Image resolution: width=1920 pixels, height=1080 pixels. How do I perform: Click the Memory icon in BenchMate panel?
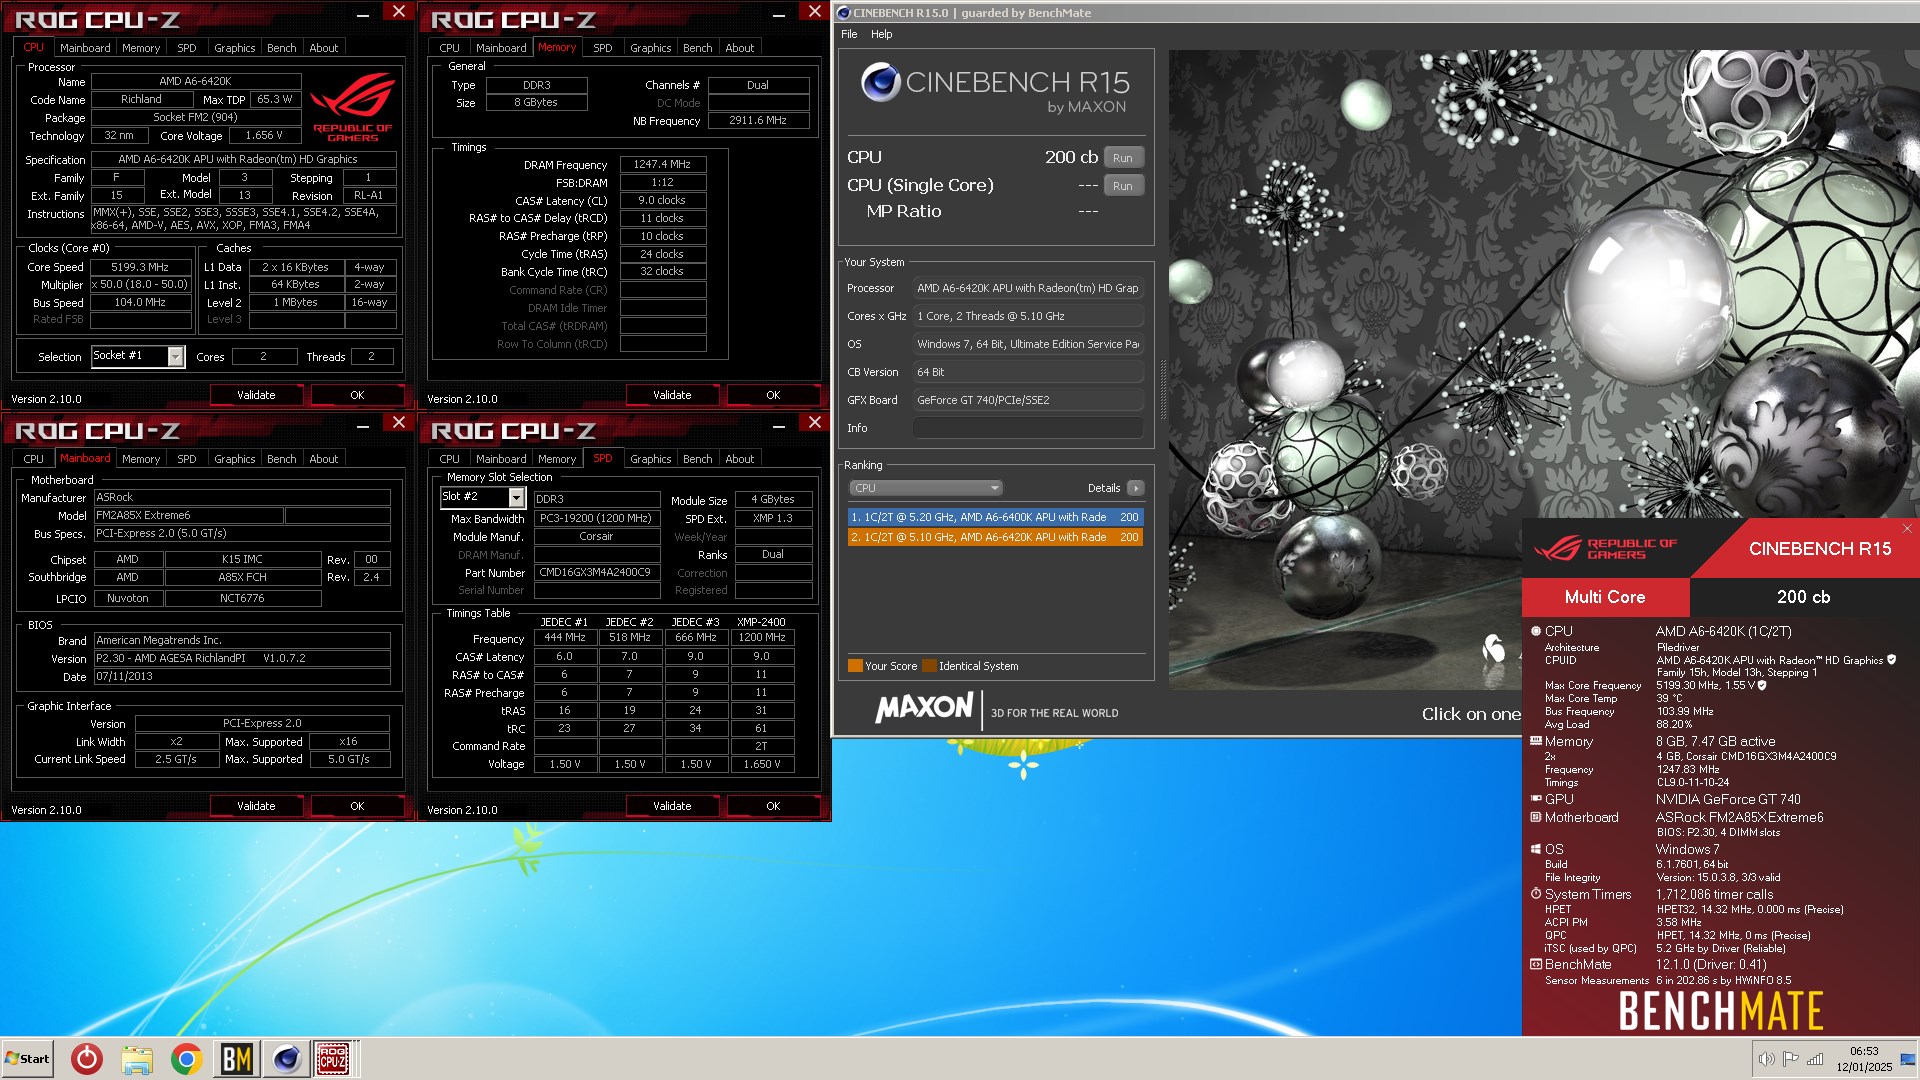1536,741
